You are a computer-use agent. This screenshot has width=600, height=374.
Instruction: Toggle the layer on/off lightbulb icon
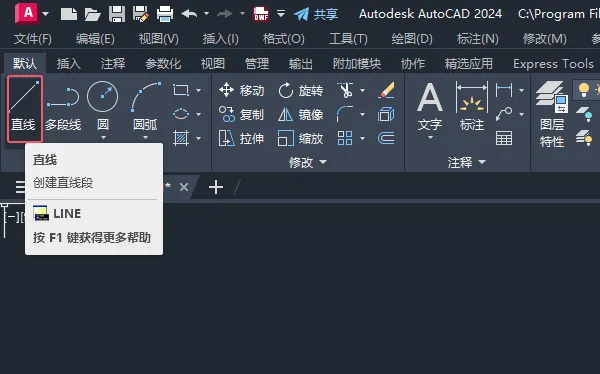click(584, 90)
